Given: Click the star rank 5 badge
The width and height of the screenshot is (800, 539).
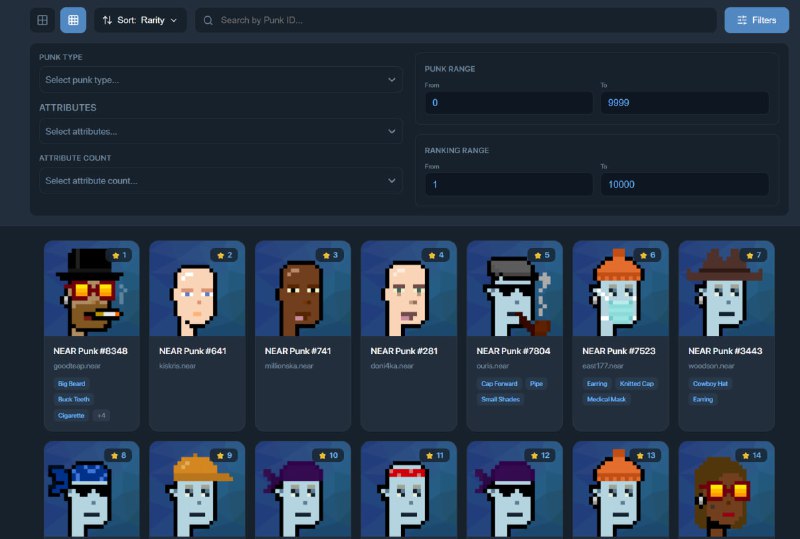Looking at the screenshot, I should click(542, 255).
